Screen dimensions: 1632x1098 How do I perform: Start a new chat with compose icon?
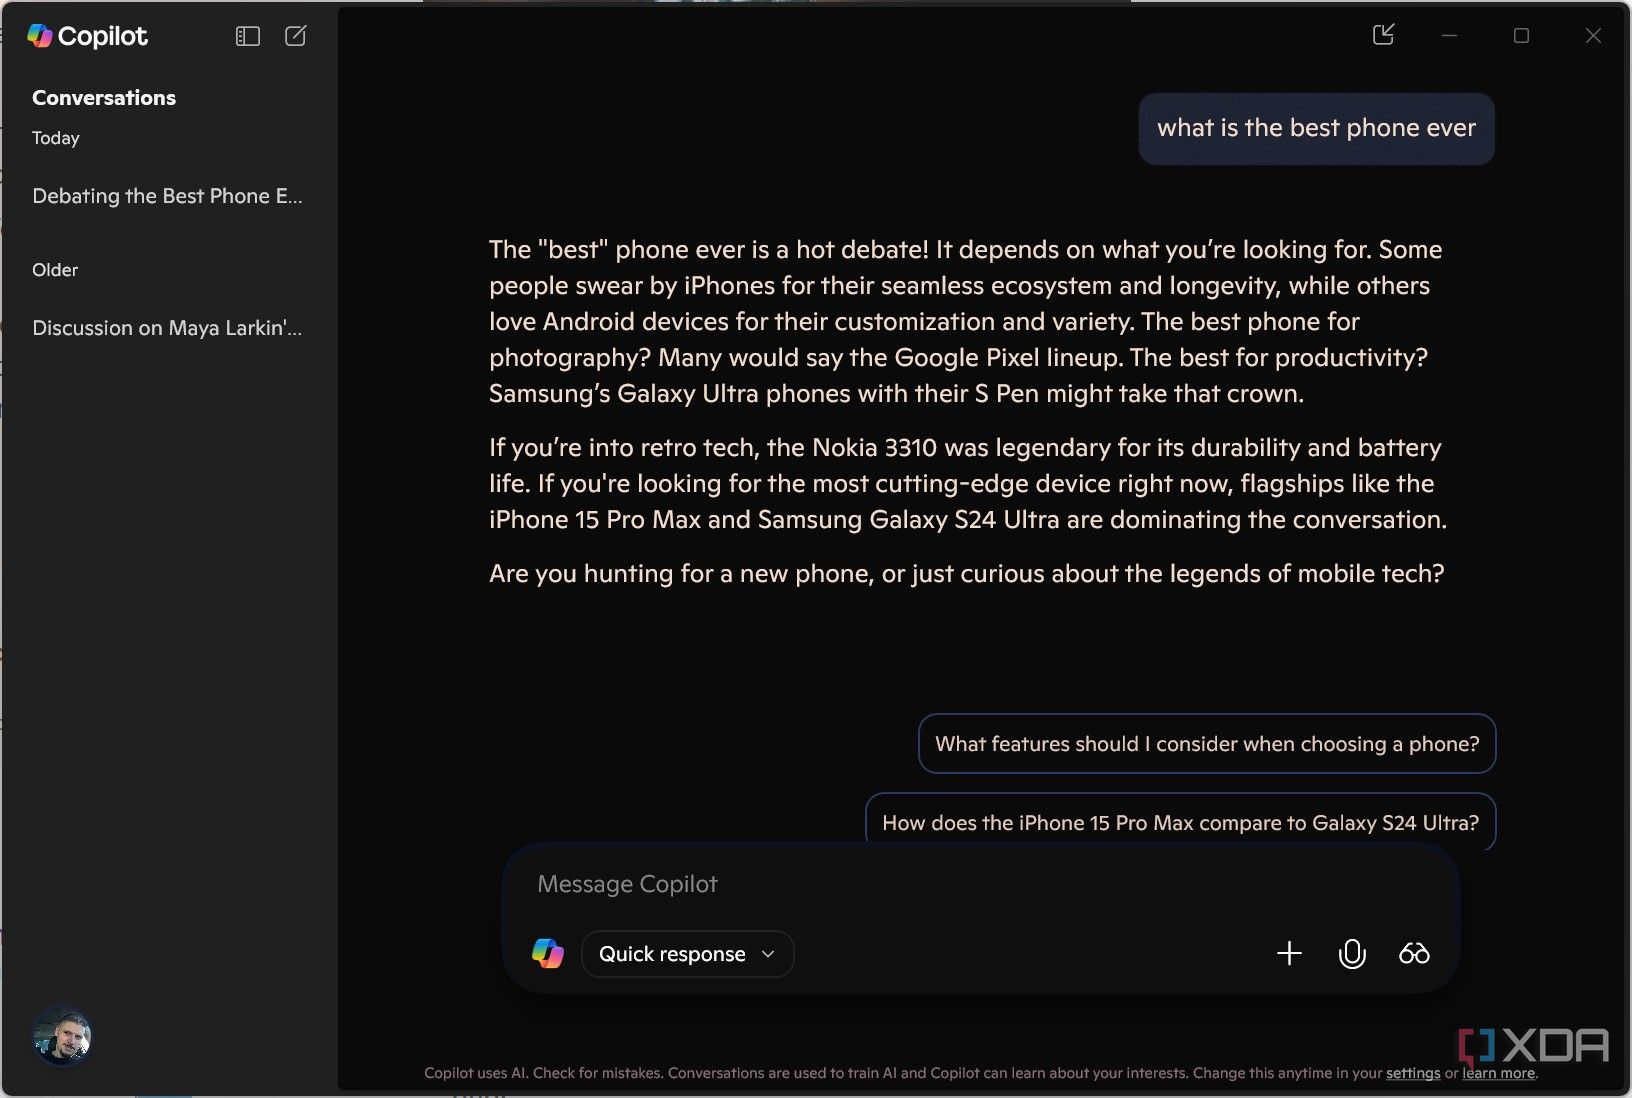(x=295, y=36)
